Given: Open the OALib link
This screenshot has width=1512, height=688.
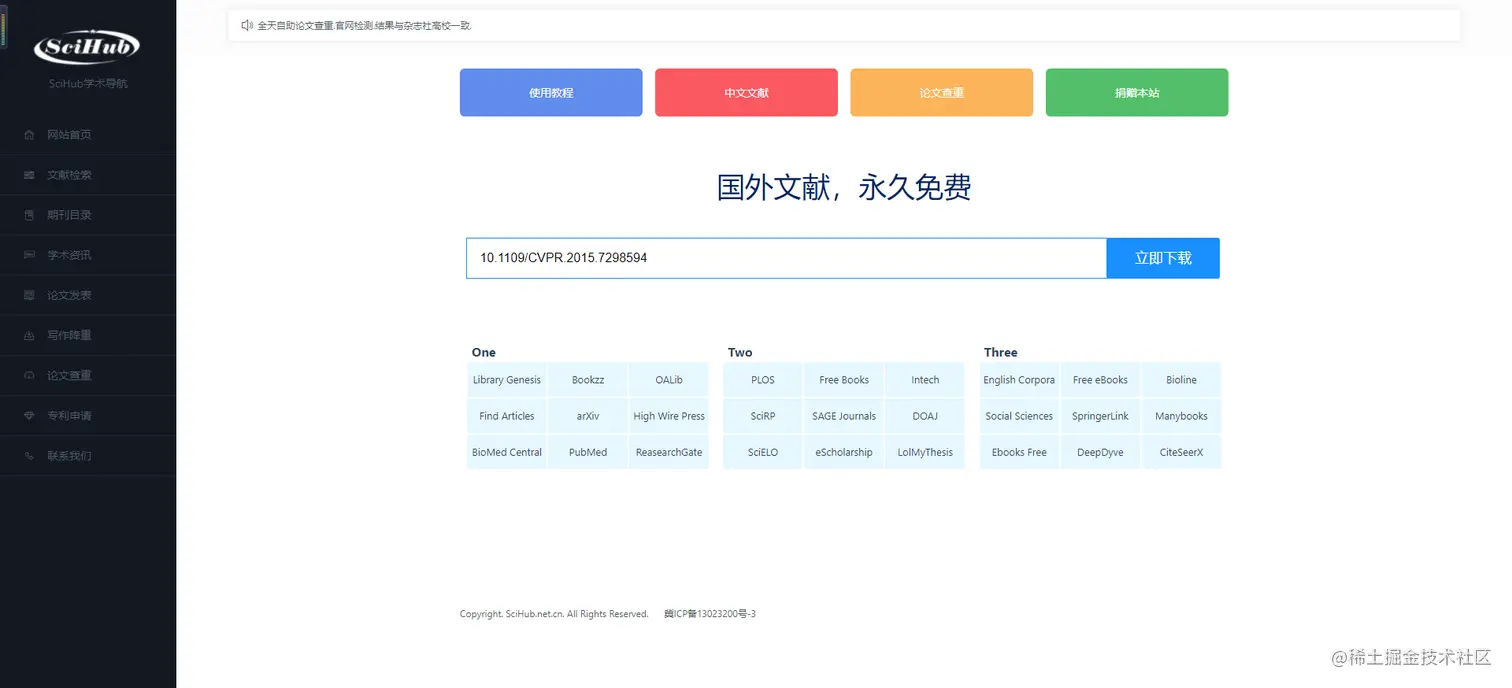Looking at the screenshot, I should point(669,380).
